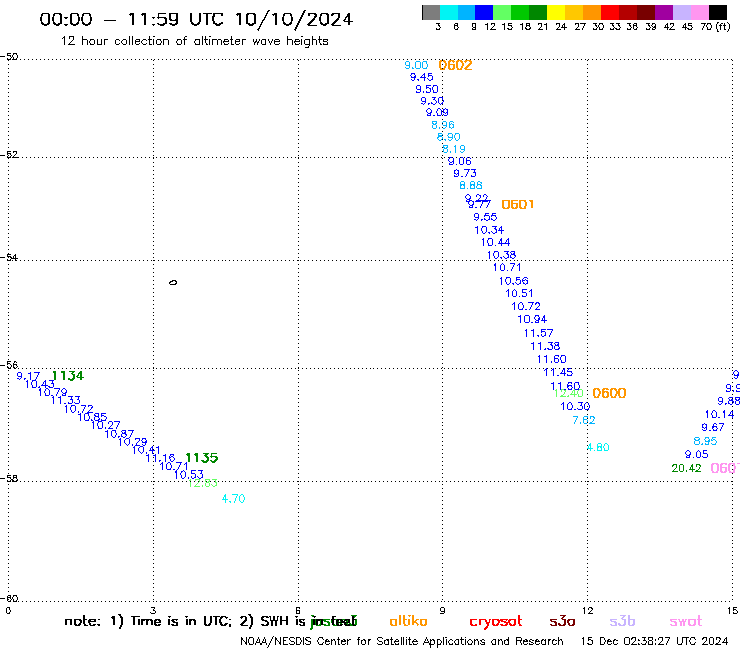Click the cyan 4.70 wave height value
The width and height of the screenshot is (740, 650).
[x=234, y=498]
